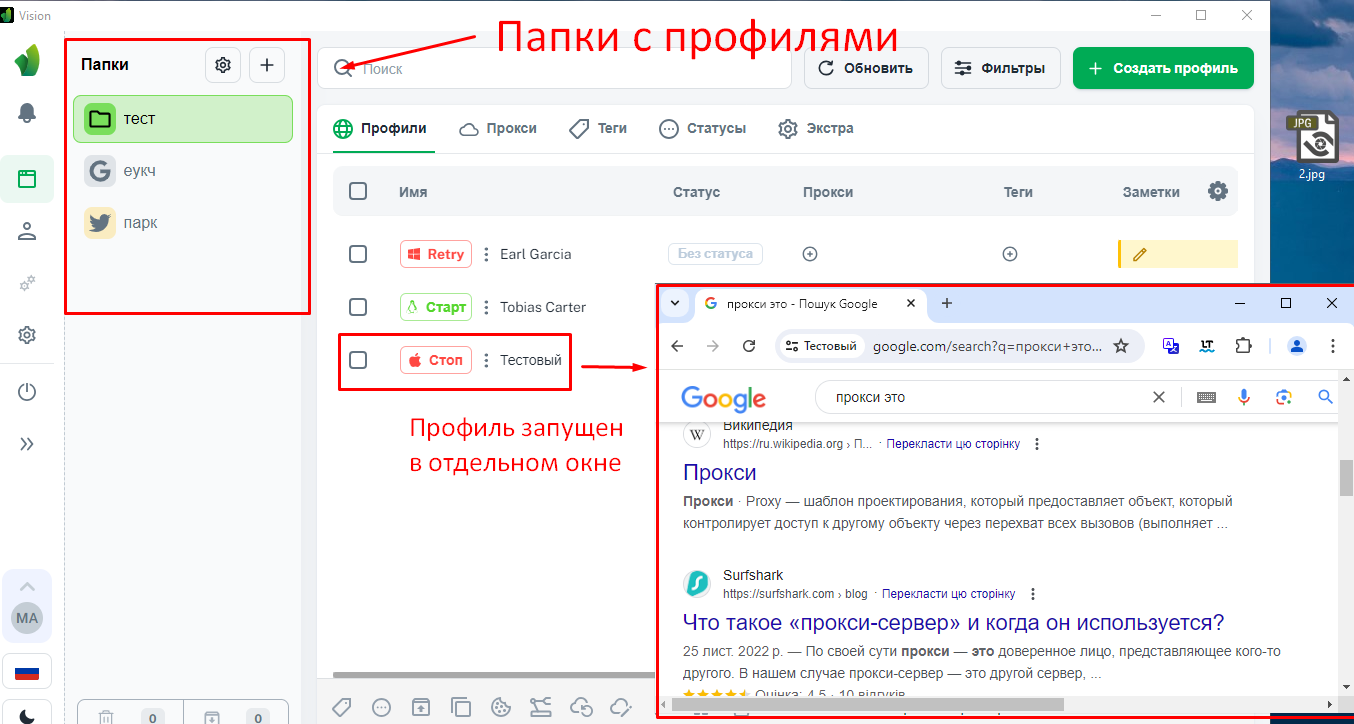Open folder settings gear next to Папки
The image size is (1354, 724).
pyautogui.click(x=223, y=65)
